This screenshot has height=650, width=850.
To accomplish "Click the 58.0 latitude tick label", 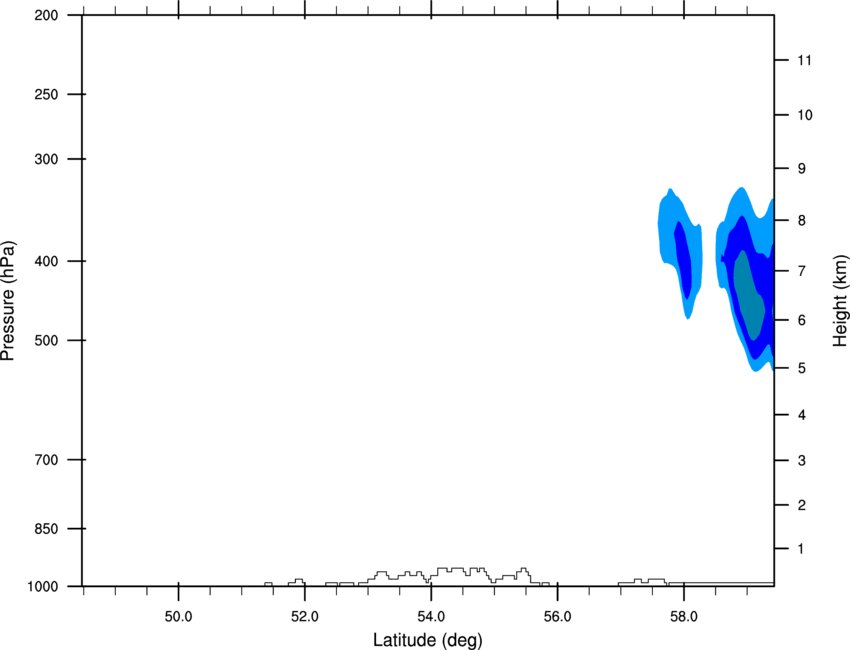I will (x=684, y=617).
